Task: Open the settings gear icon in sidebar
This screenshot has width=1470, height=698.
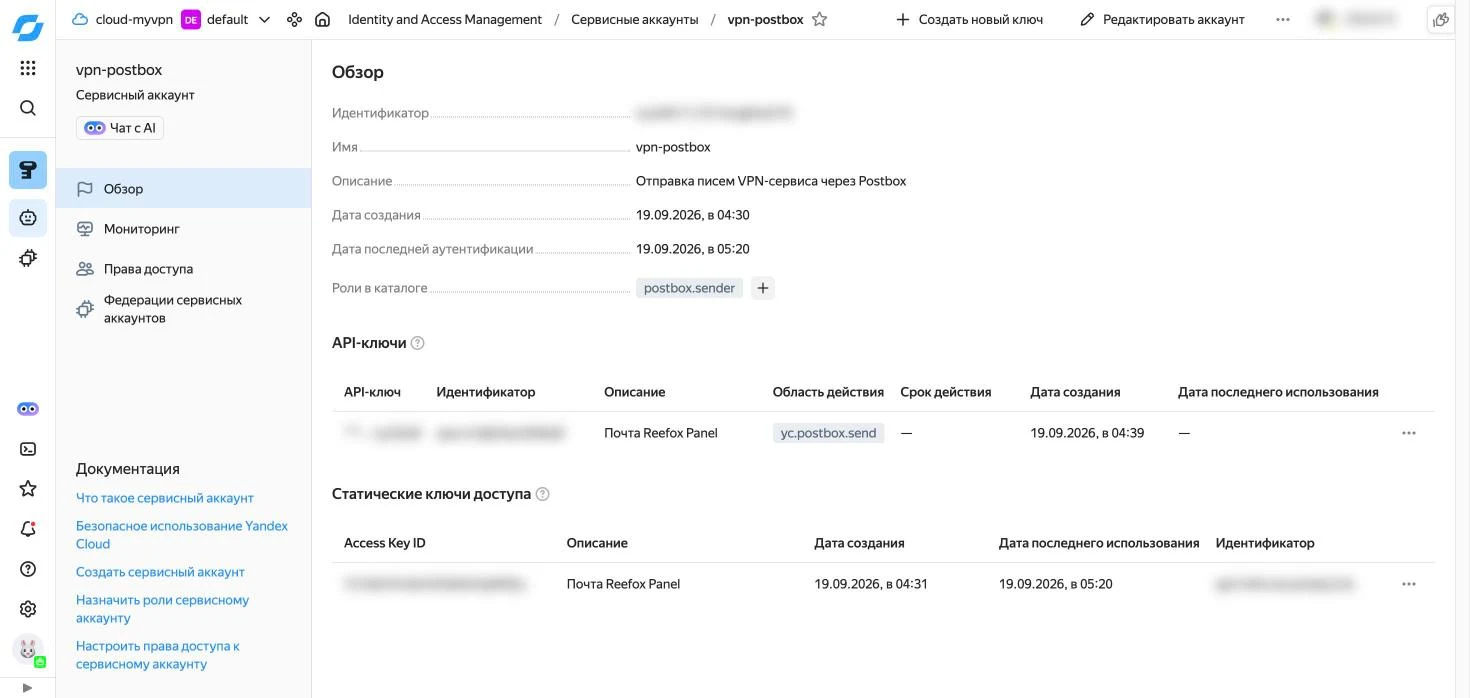Action: (28, 609)
